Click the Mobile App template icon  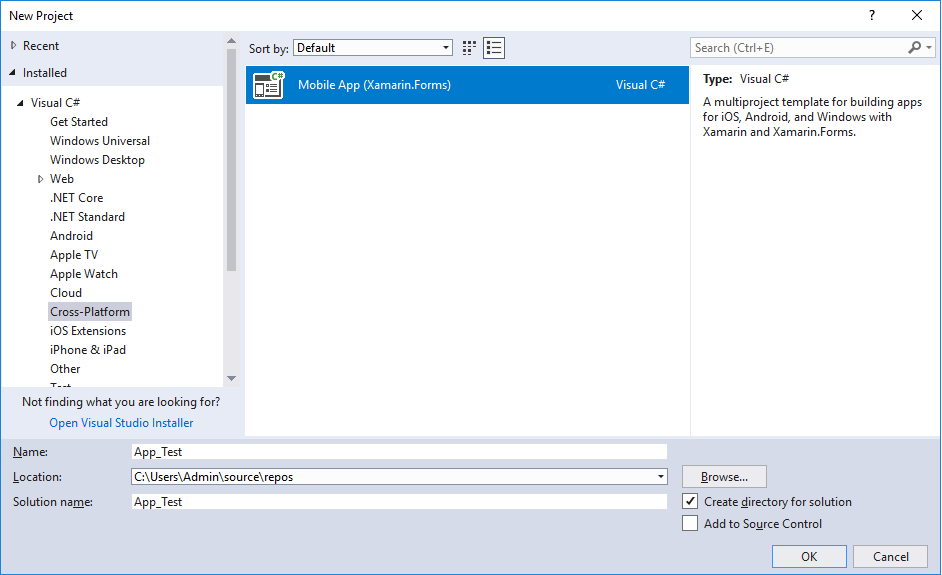pos(268,85)
